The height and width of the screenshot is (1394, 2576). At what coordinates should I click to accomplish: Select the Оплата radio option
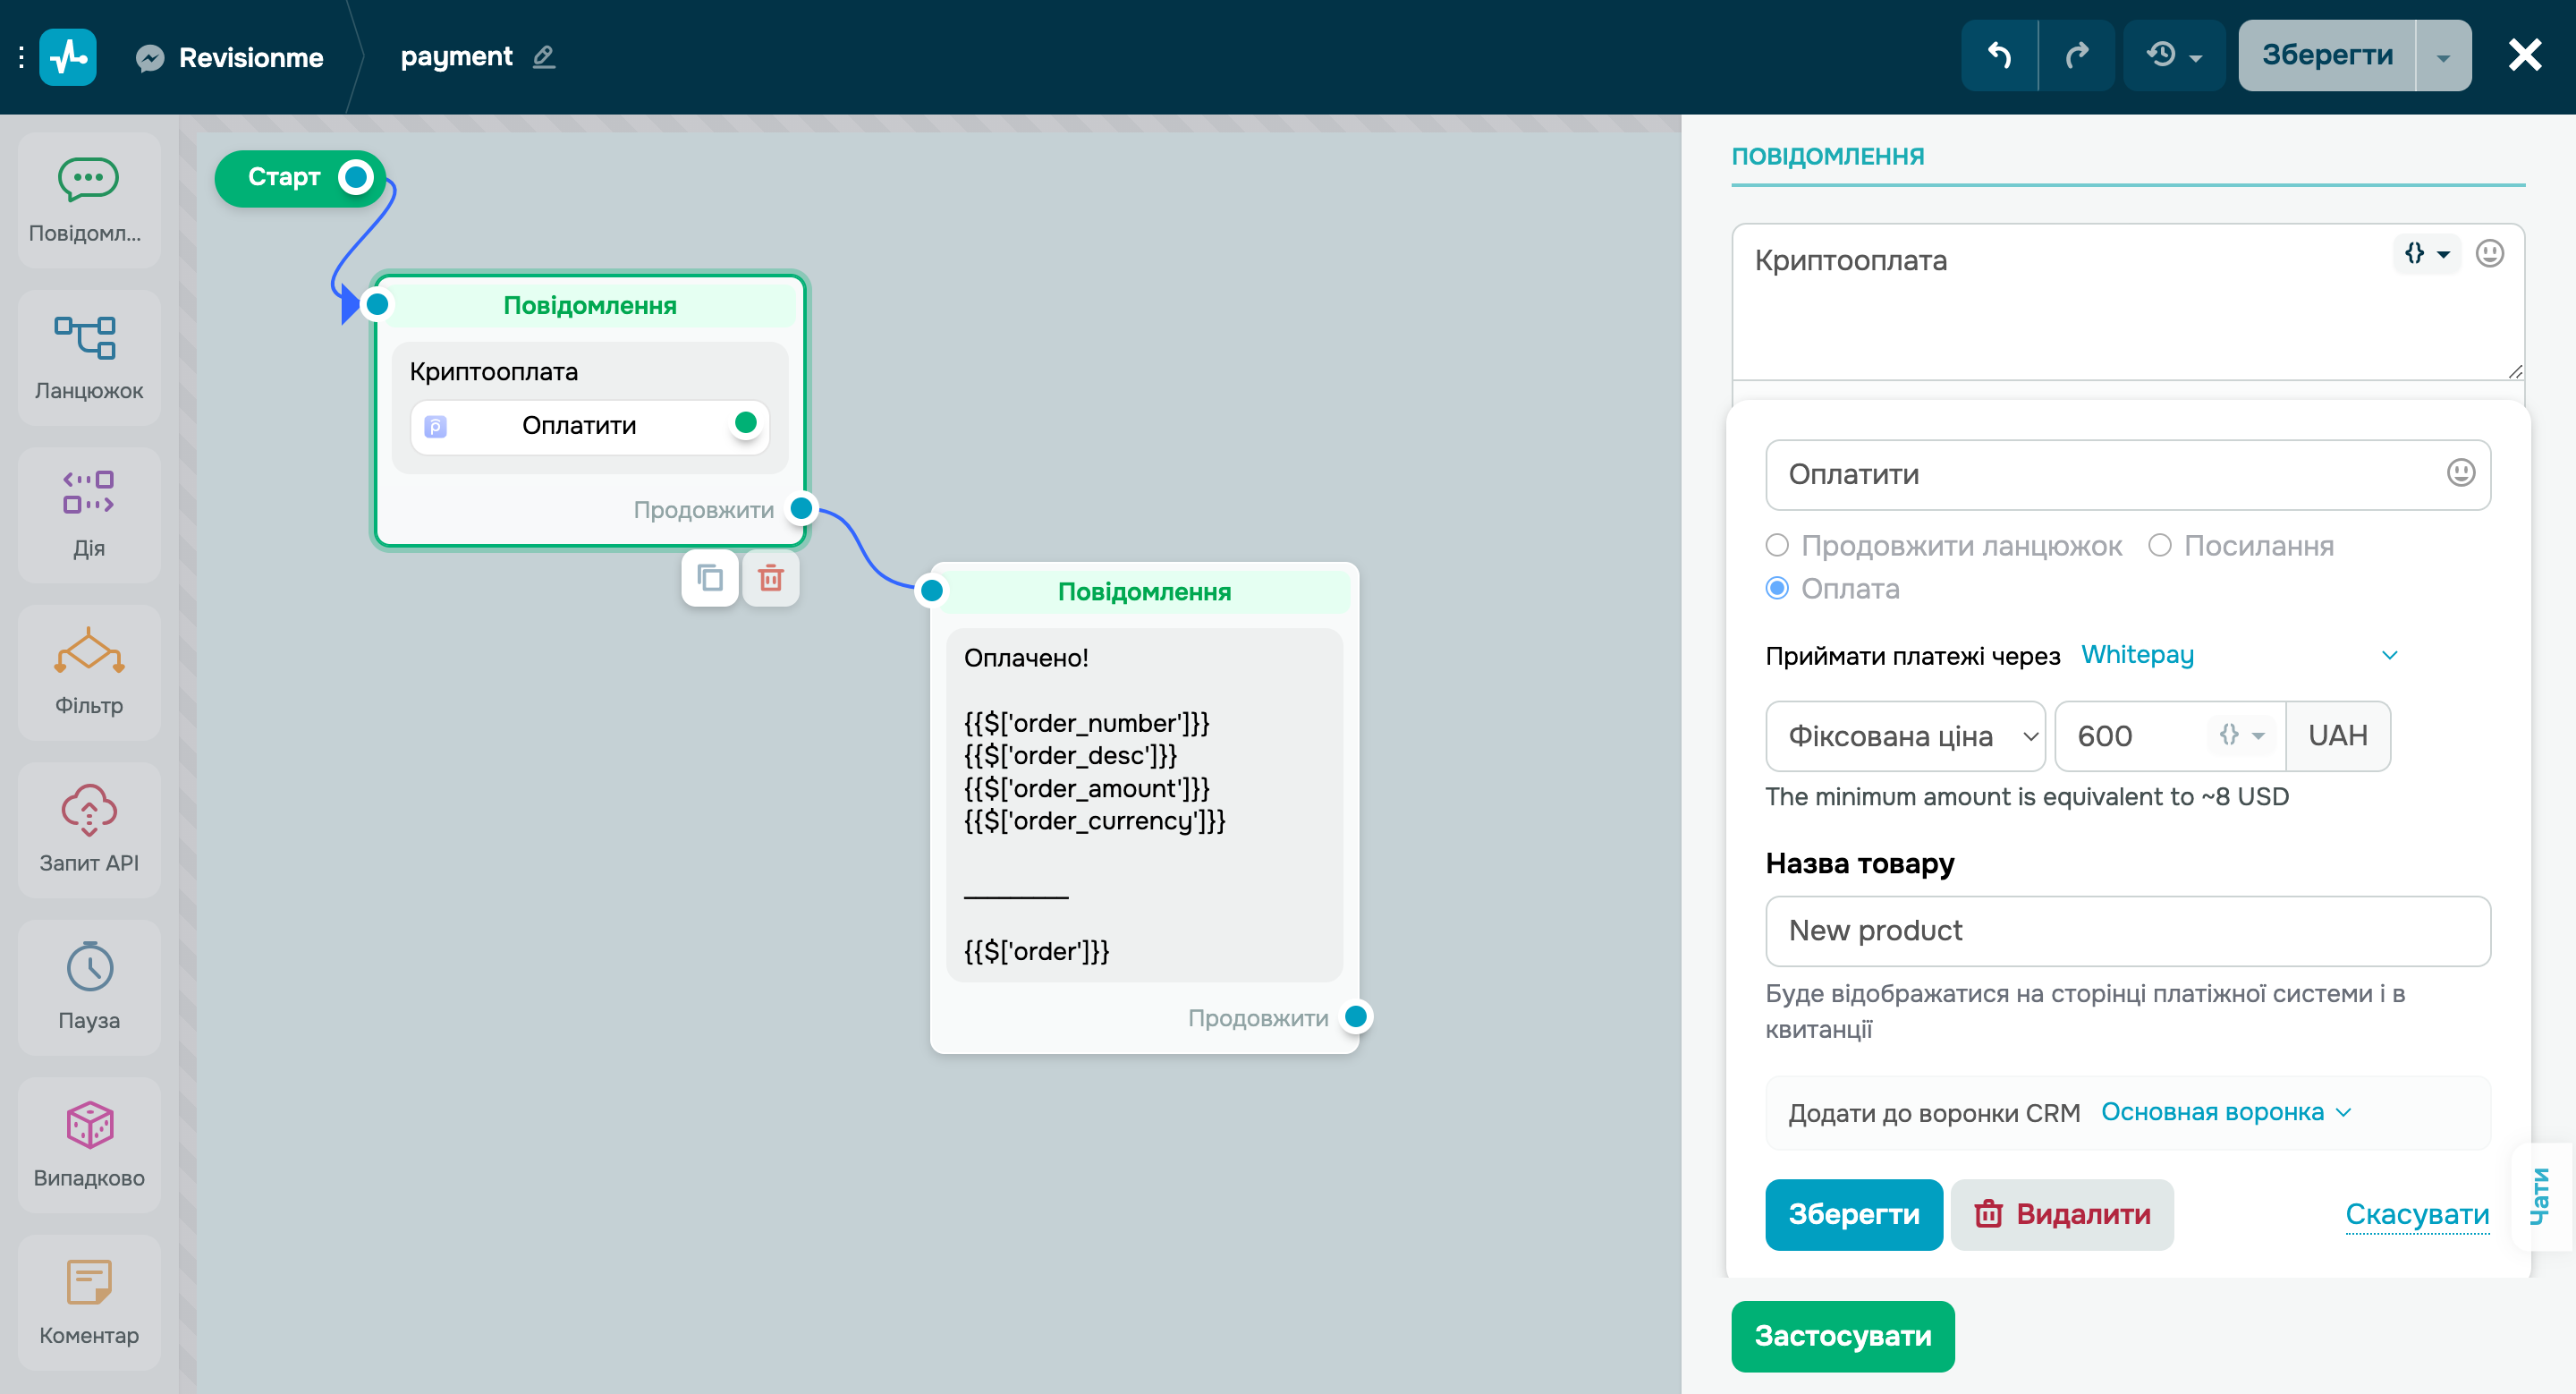[1777, 588]
